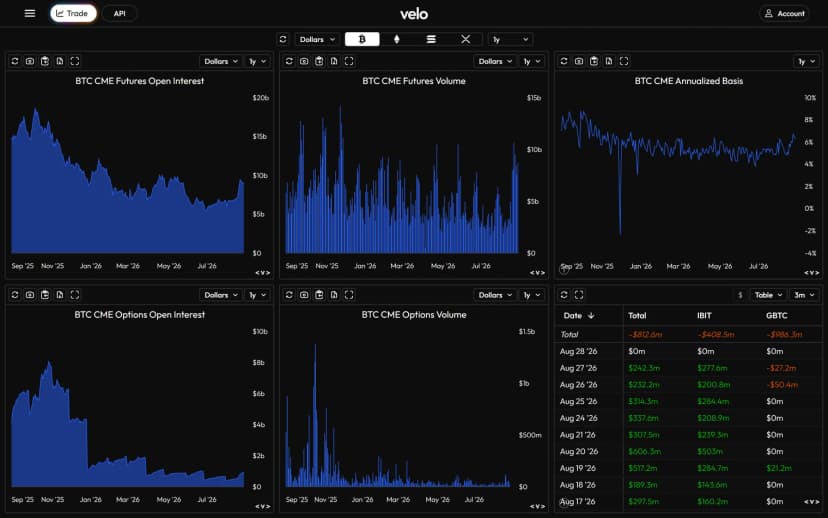Take camera snapshot of Options Volume chart

click(304, 295)
